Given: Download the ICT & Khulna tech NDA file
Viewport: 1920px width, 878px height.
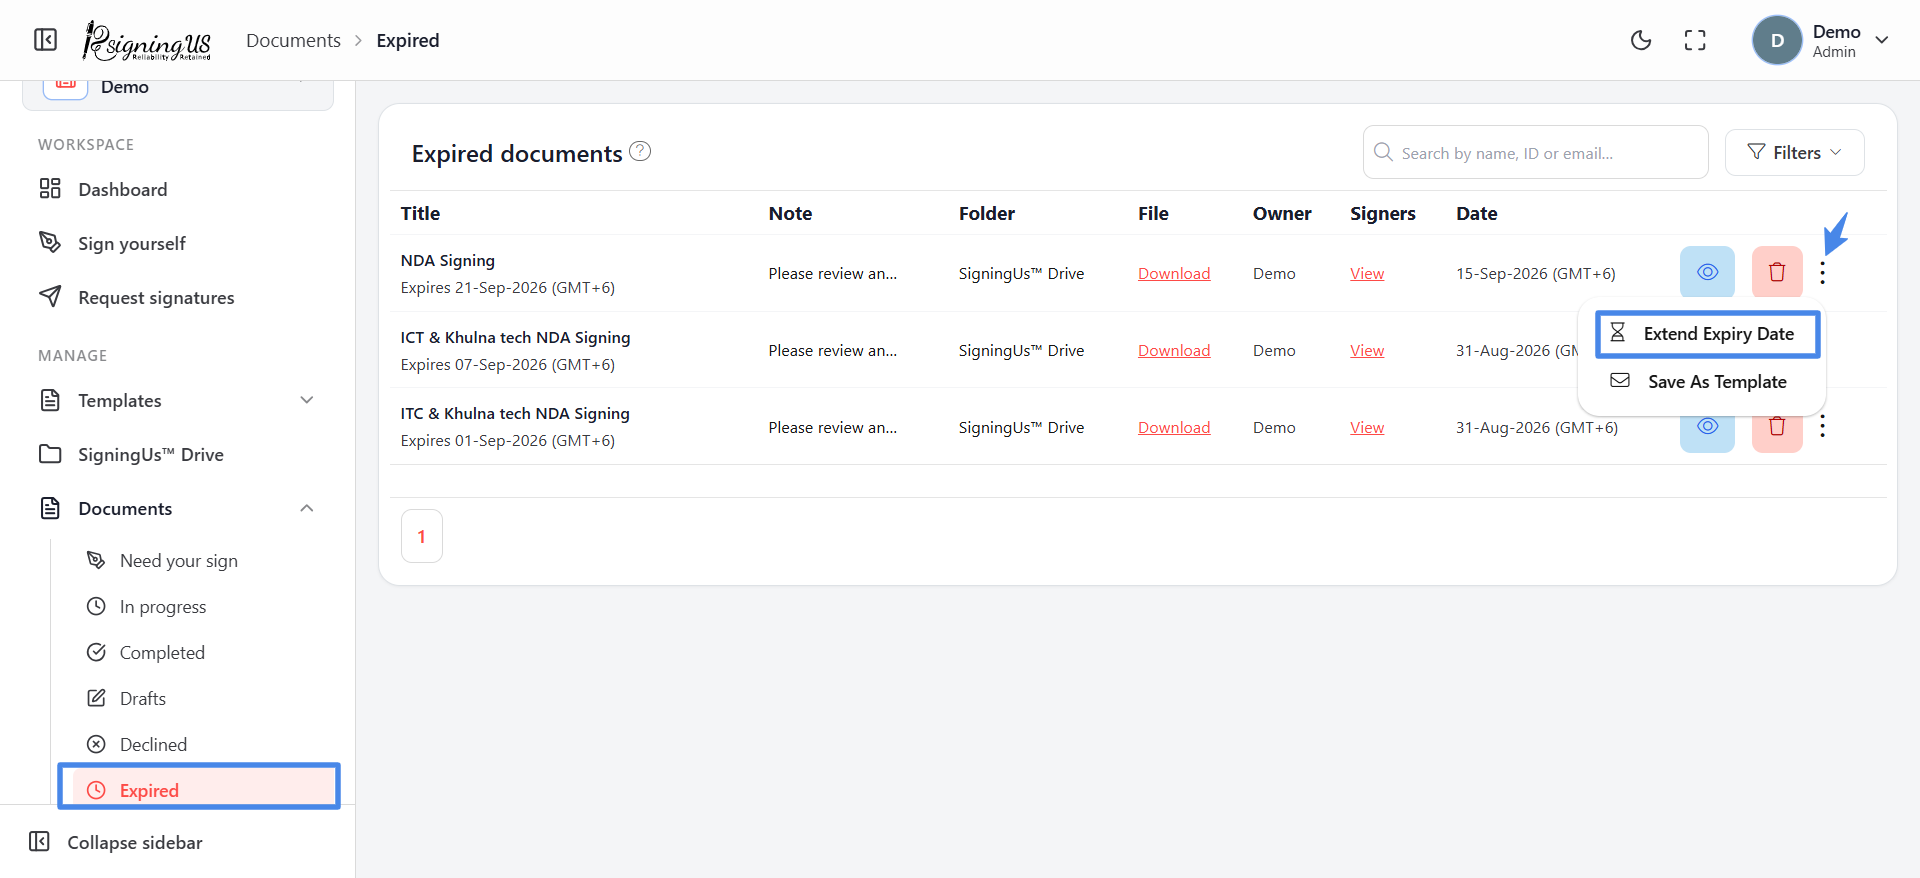Looking at the screenshot, I should click(x=1174, y=350).
